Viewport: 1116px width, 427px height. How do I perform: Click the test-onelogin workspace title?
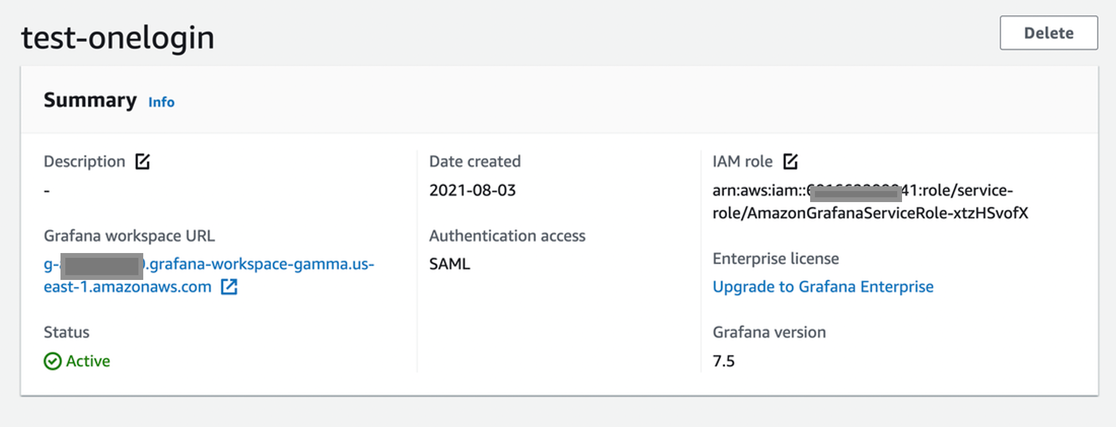tap(118, 36)
